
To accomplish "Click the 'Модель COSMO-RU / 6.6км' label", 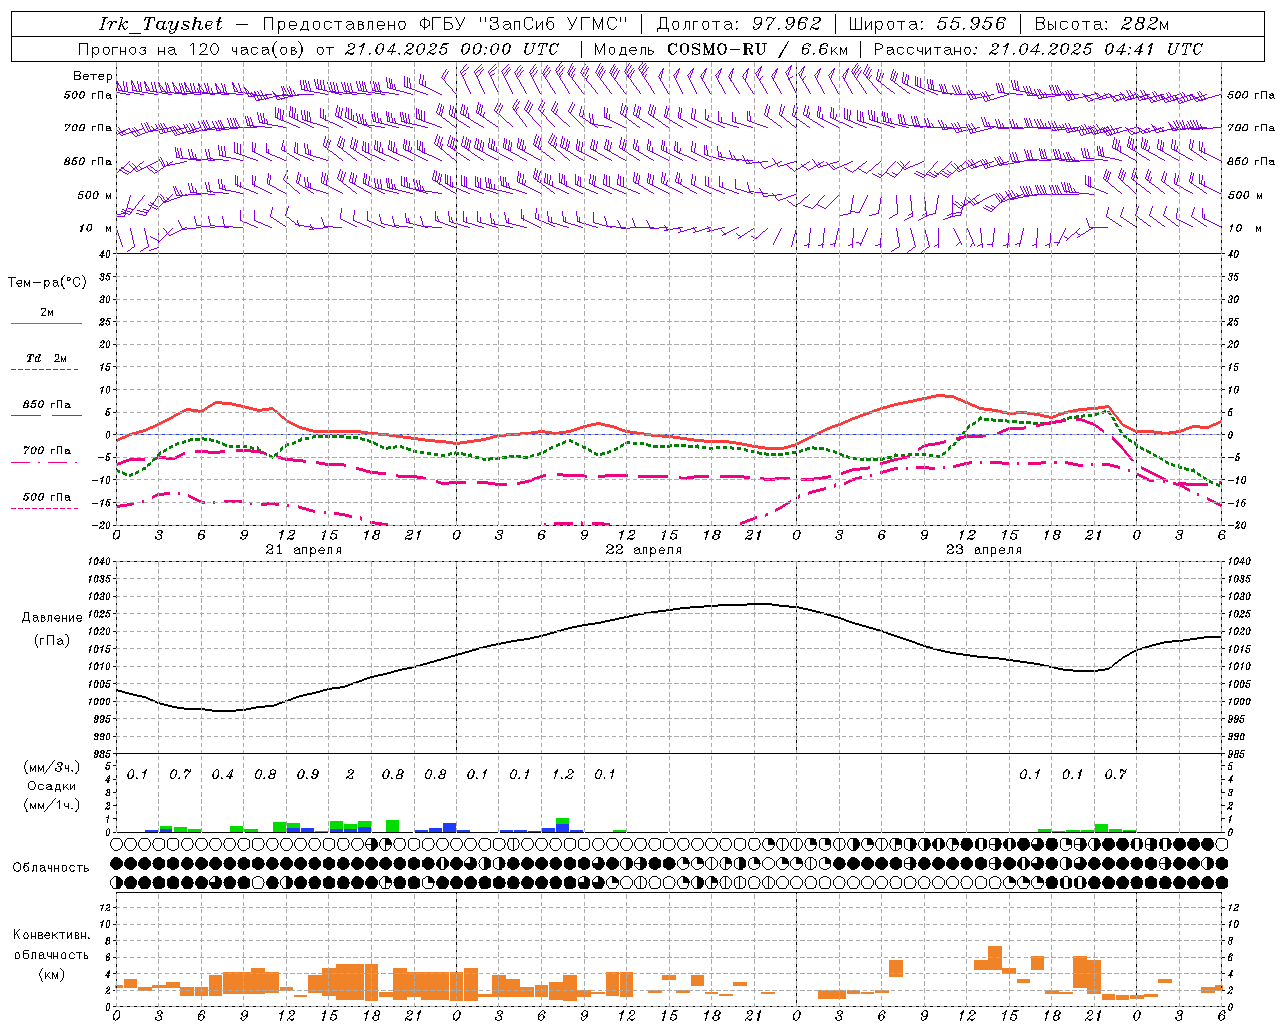I will 721,49.
